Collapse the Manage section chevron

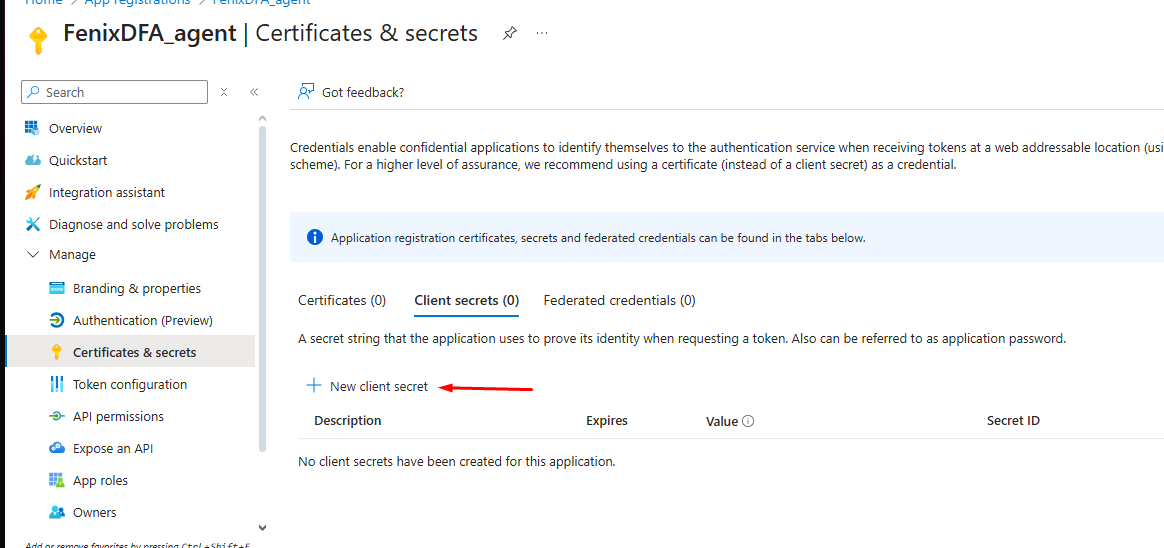32,255
